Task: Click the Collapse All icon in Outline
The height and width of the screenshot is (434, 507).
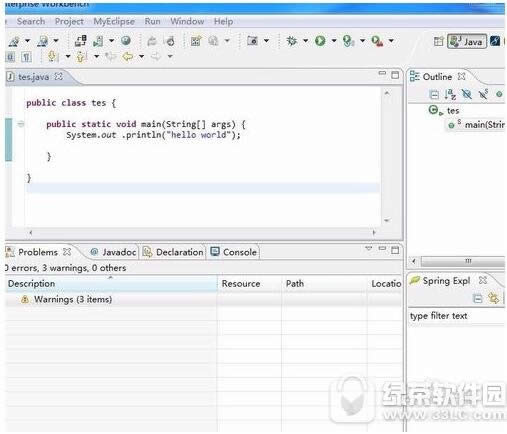Action: [x=434, y=95]
